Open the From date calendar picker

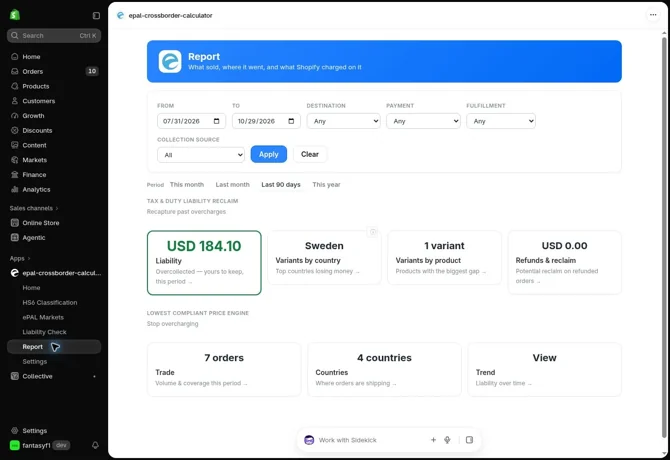(x=217, y=121)
